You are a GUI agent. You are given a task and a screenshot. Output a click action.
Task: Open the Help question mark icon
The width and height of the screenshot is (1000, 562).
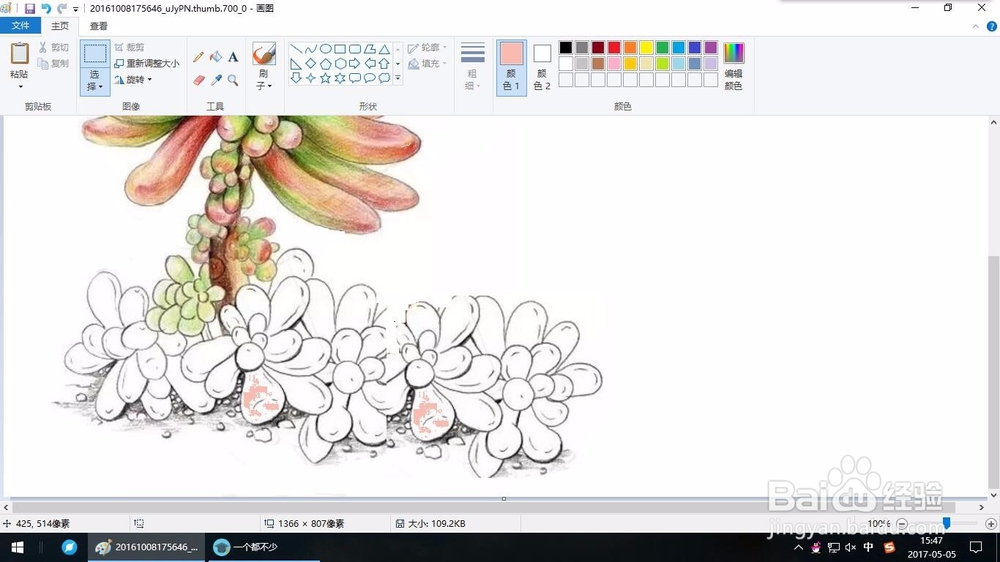click(992, 26)
